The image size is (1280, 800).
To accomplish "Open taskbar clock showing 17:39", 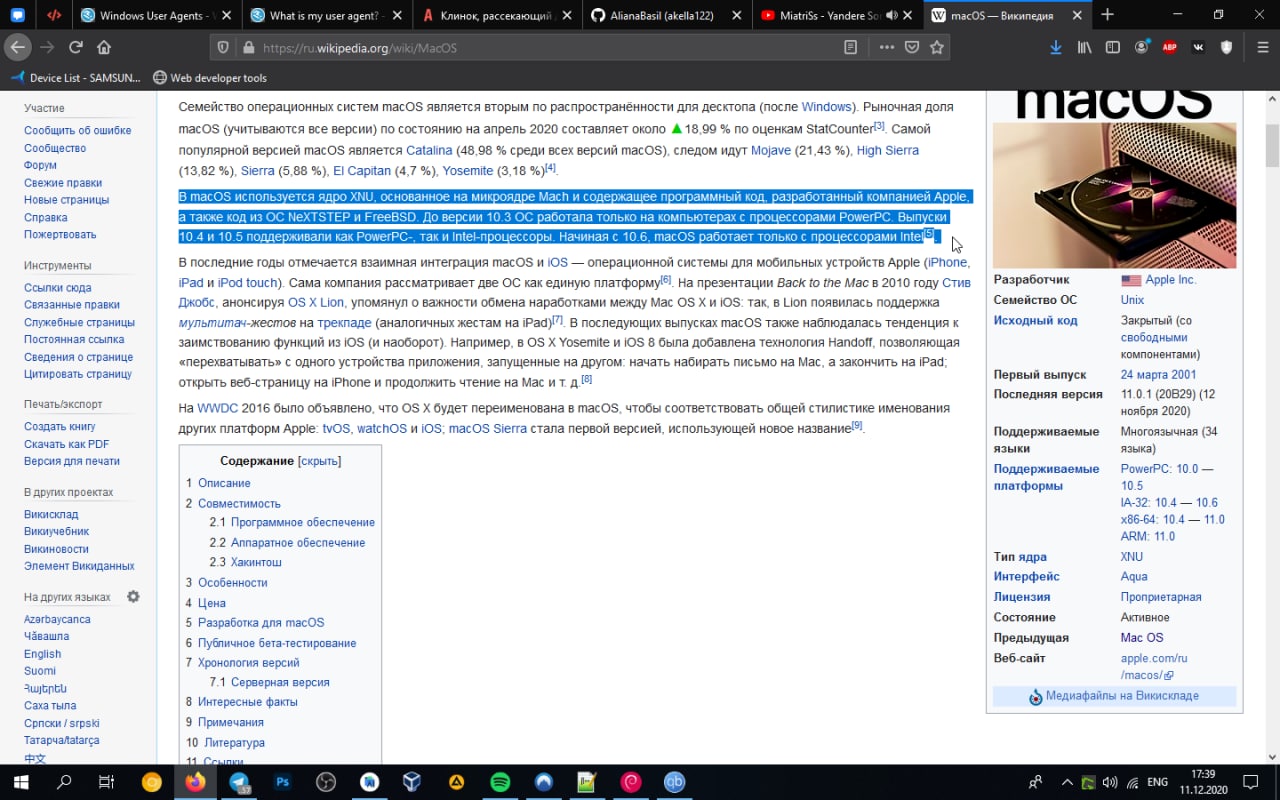I will click(1203, 782).
